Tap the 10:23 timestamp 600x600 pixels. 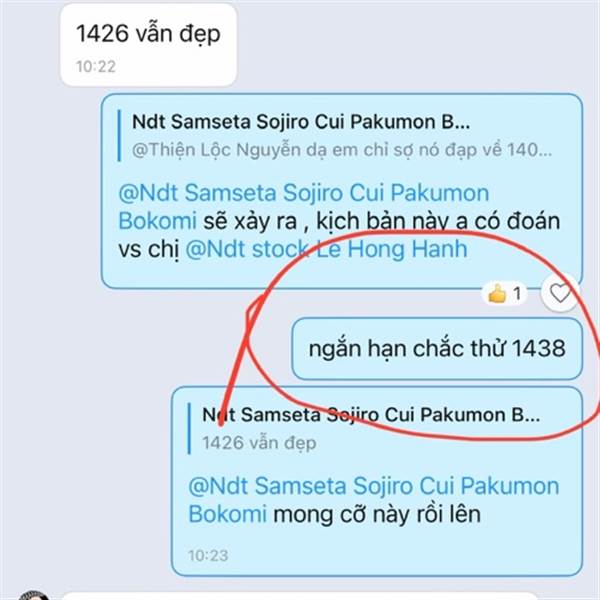coord(208,556)
